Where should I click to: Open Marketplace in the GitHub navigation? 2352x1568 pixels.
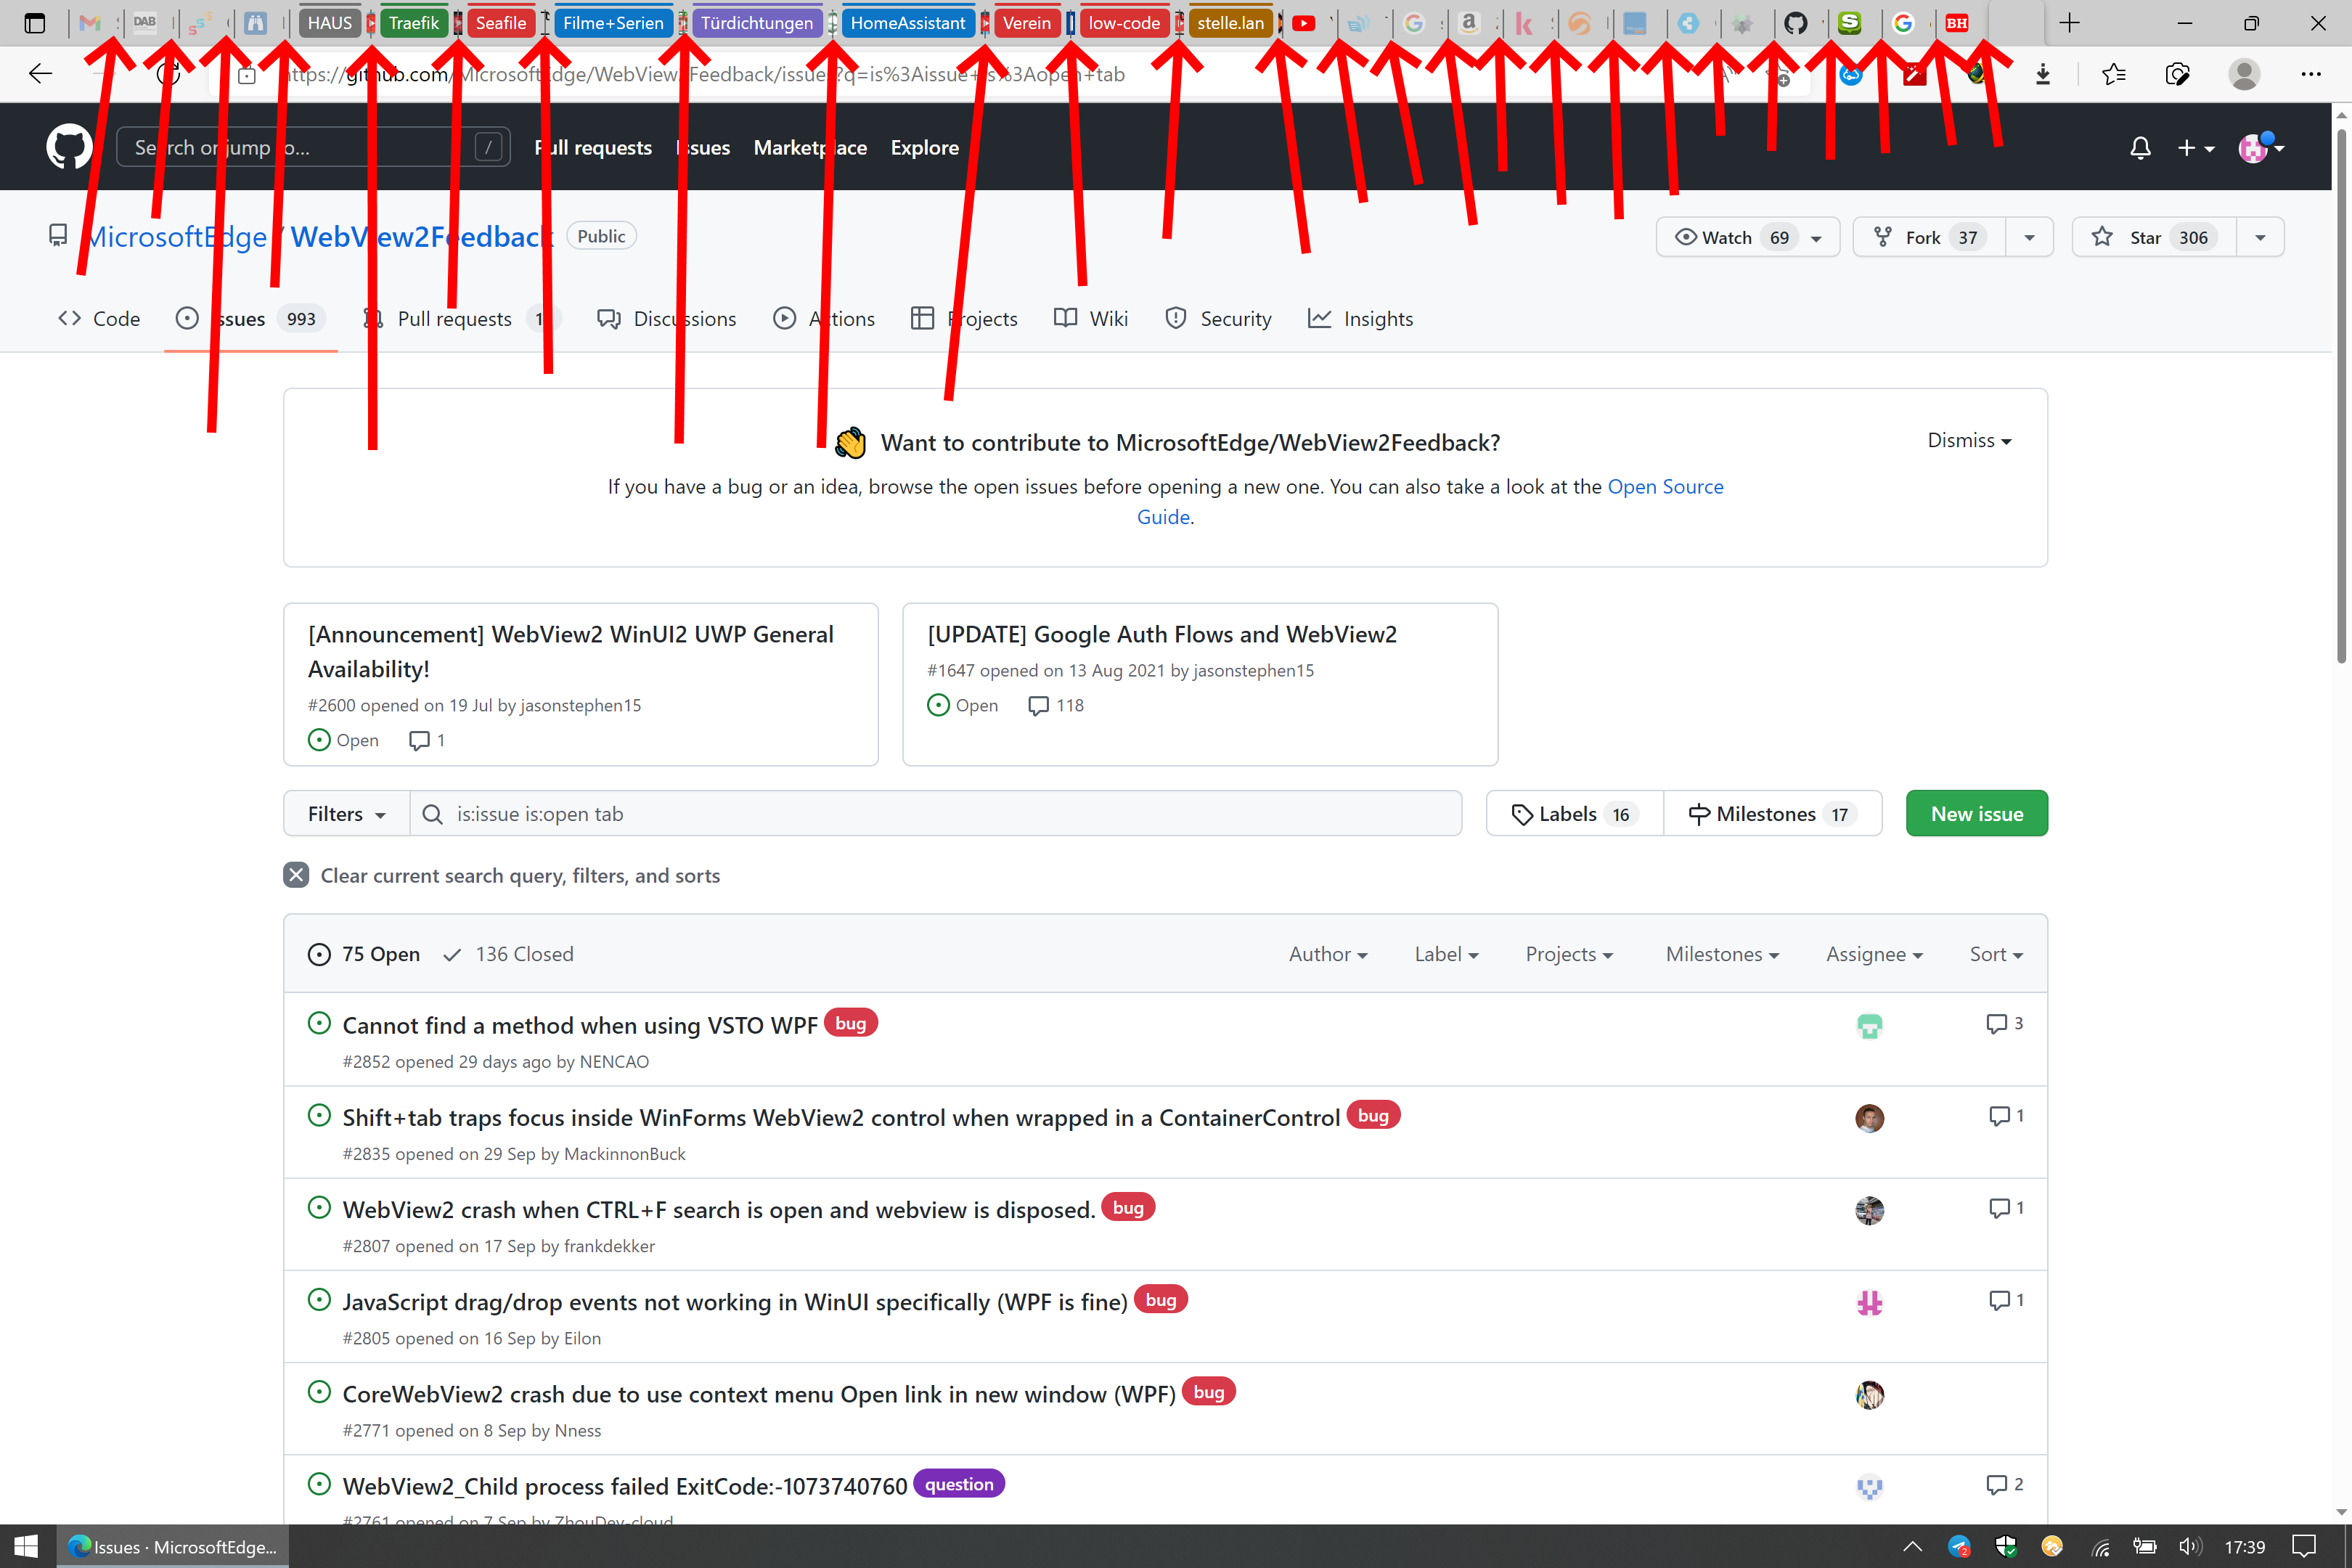tap(810, 147)
